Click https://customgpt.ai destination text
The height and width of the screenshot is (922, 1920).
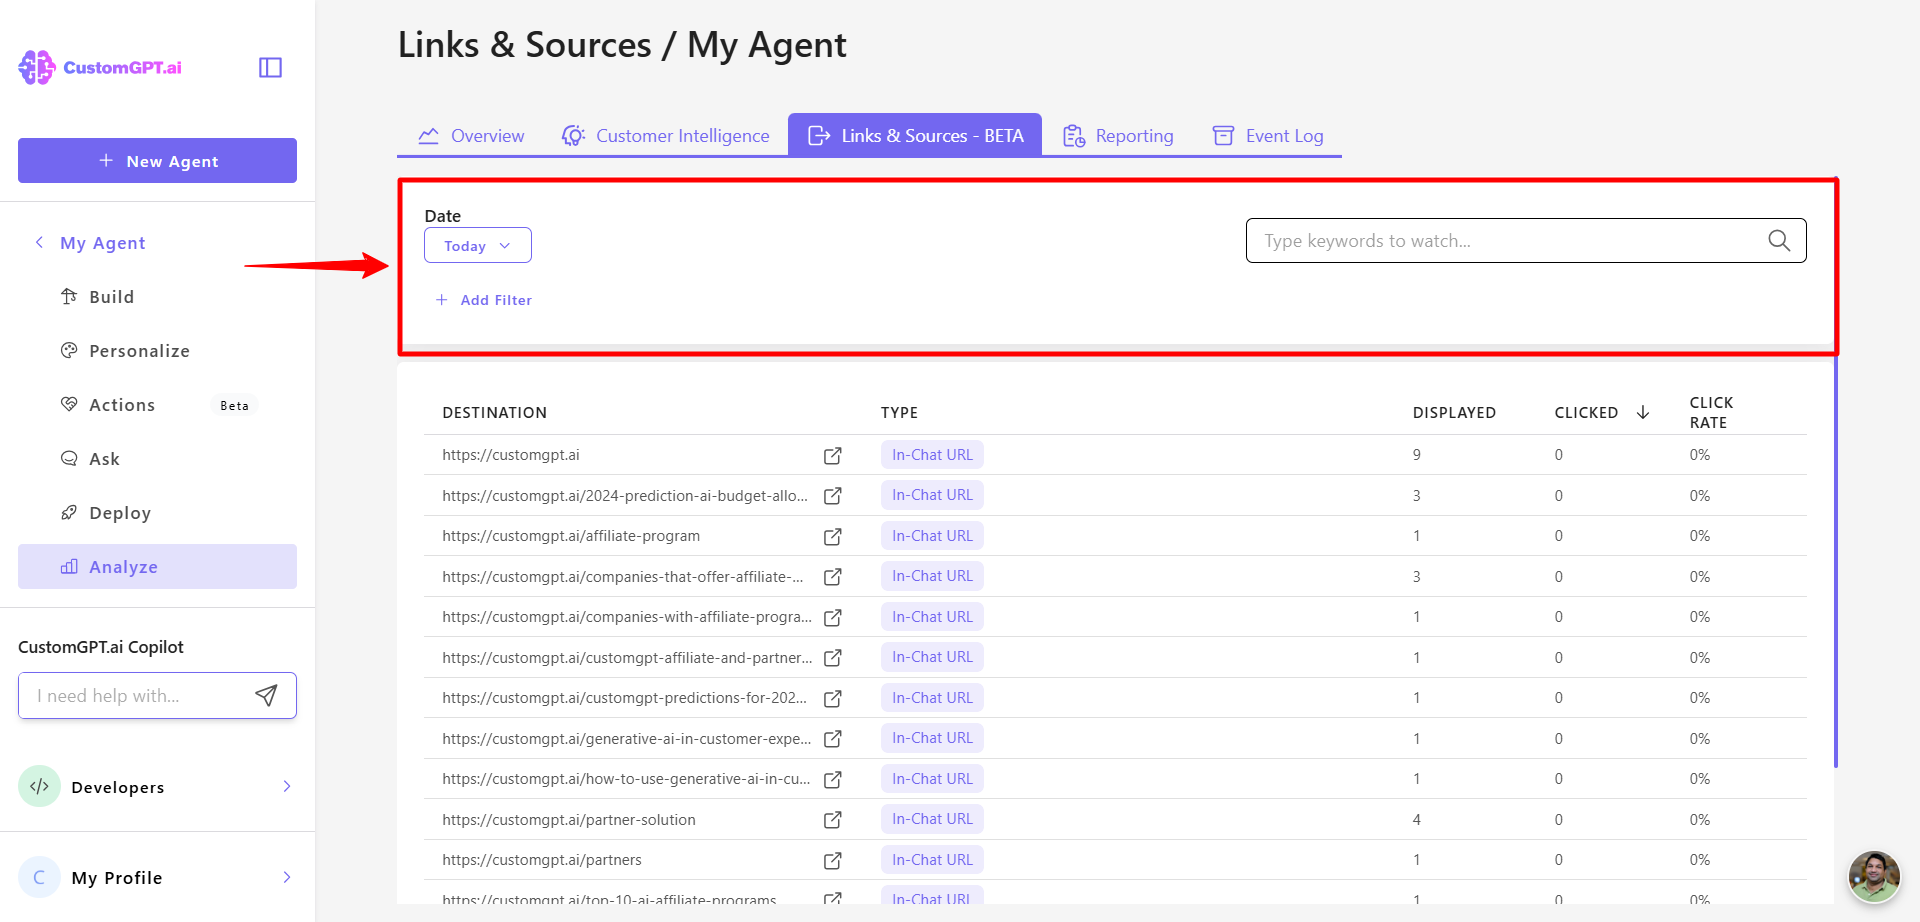coord(511,455)
